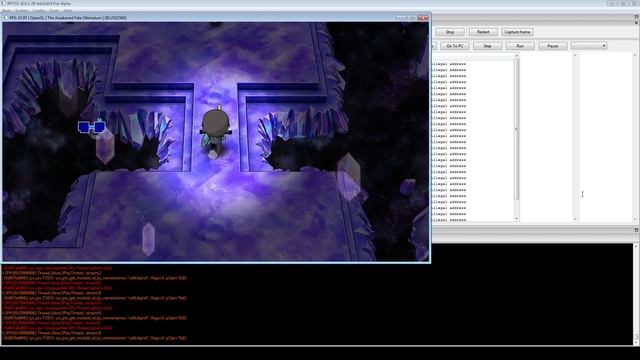Open the Config menu
The image size is (640, 360).
(39, 11)
